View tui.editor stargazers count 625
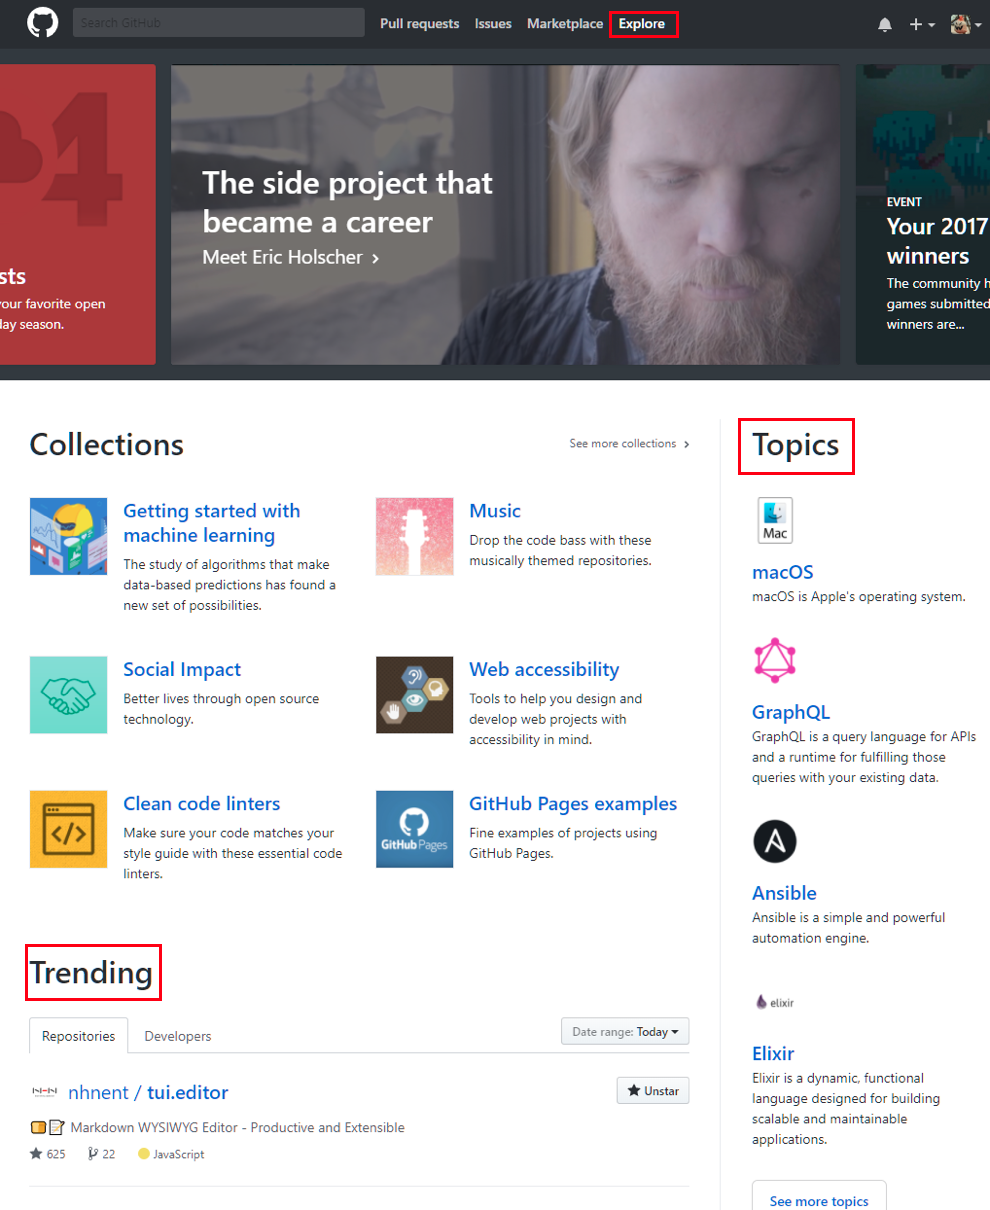990x1210 pixels. [x=47, y=1154]
